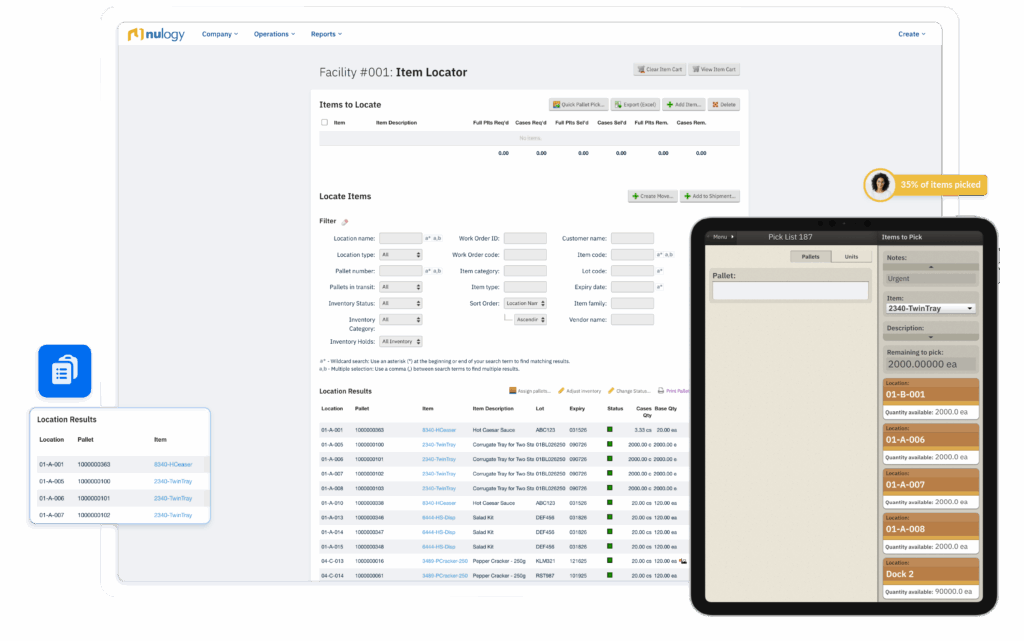
Task: Click the blue document list icon
Action: tap(64, 373)
